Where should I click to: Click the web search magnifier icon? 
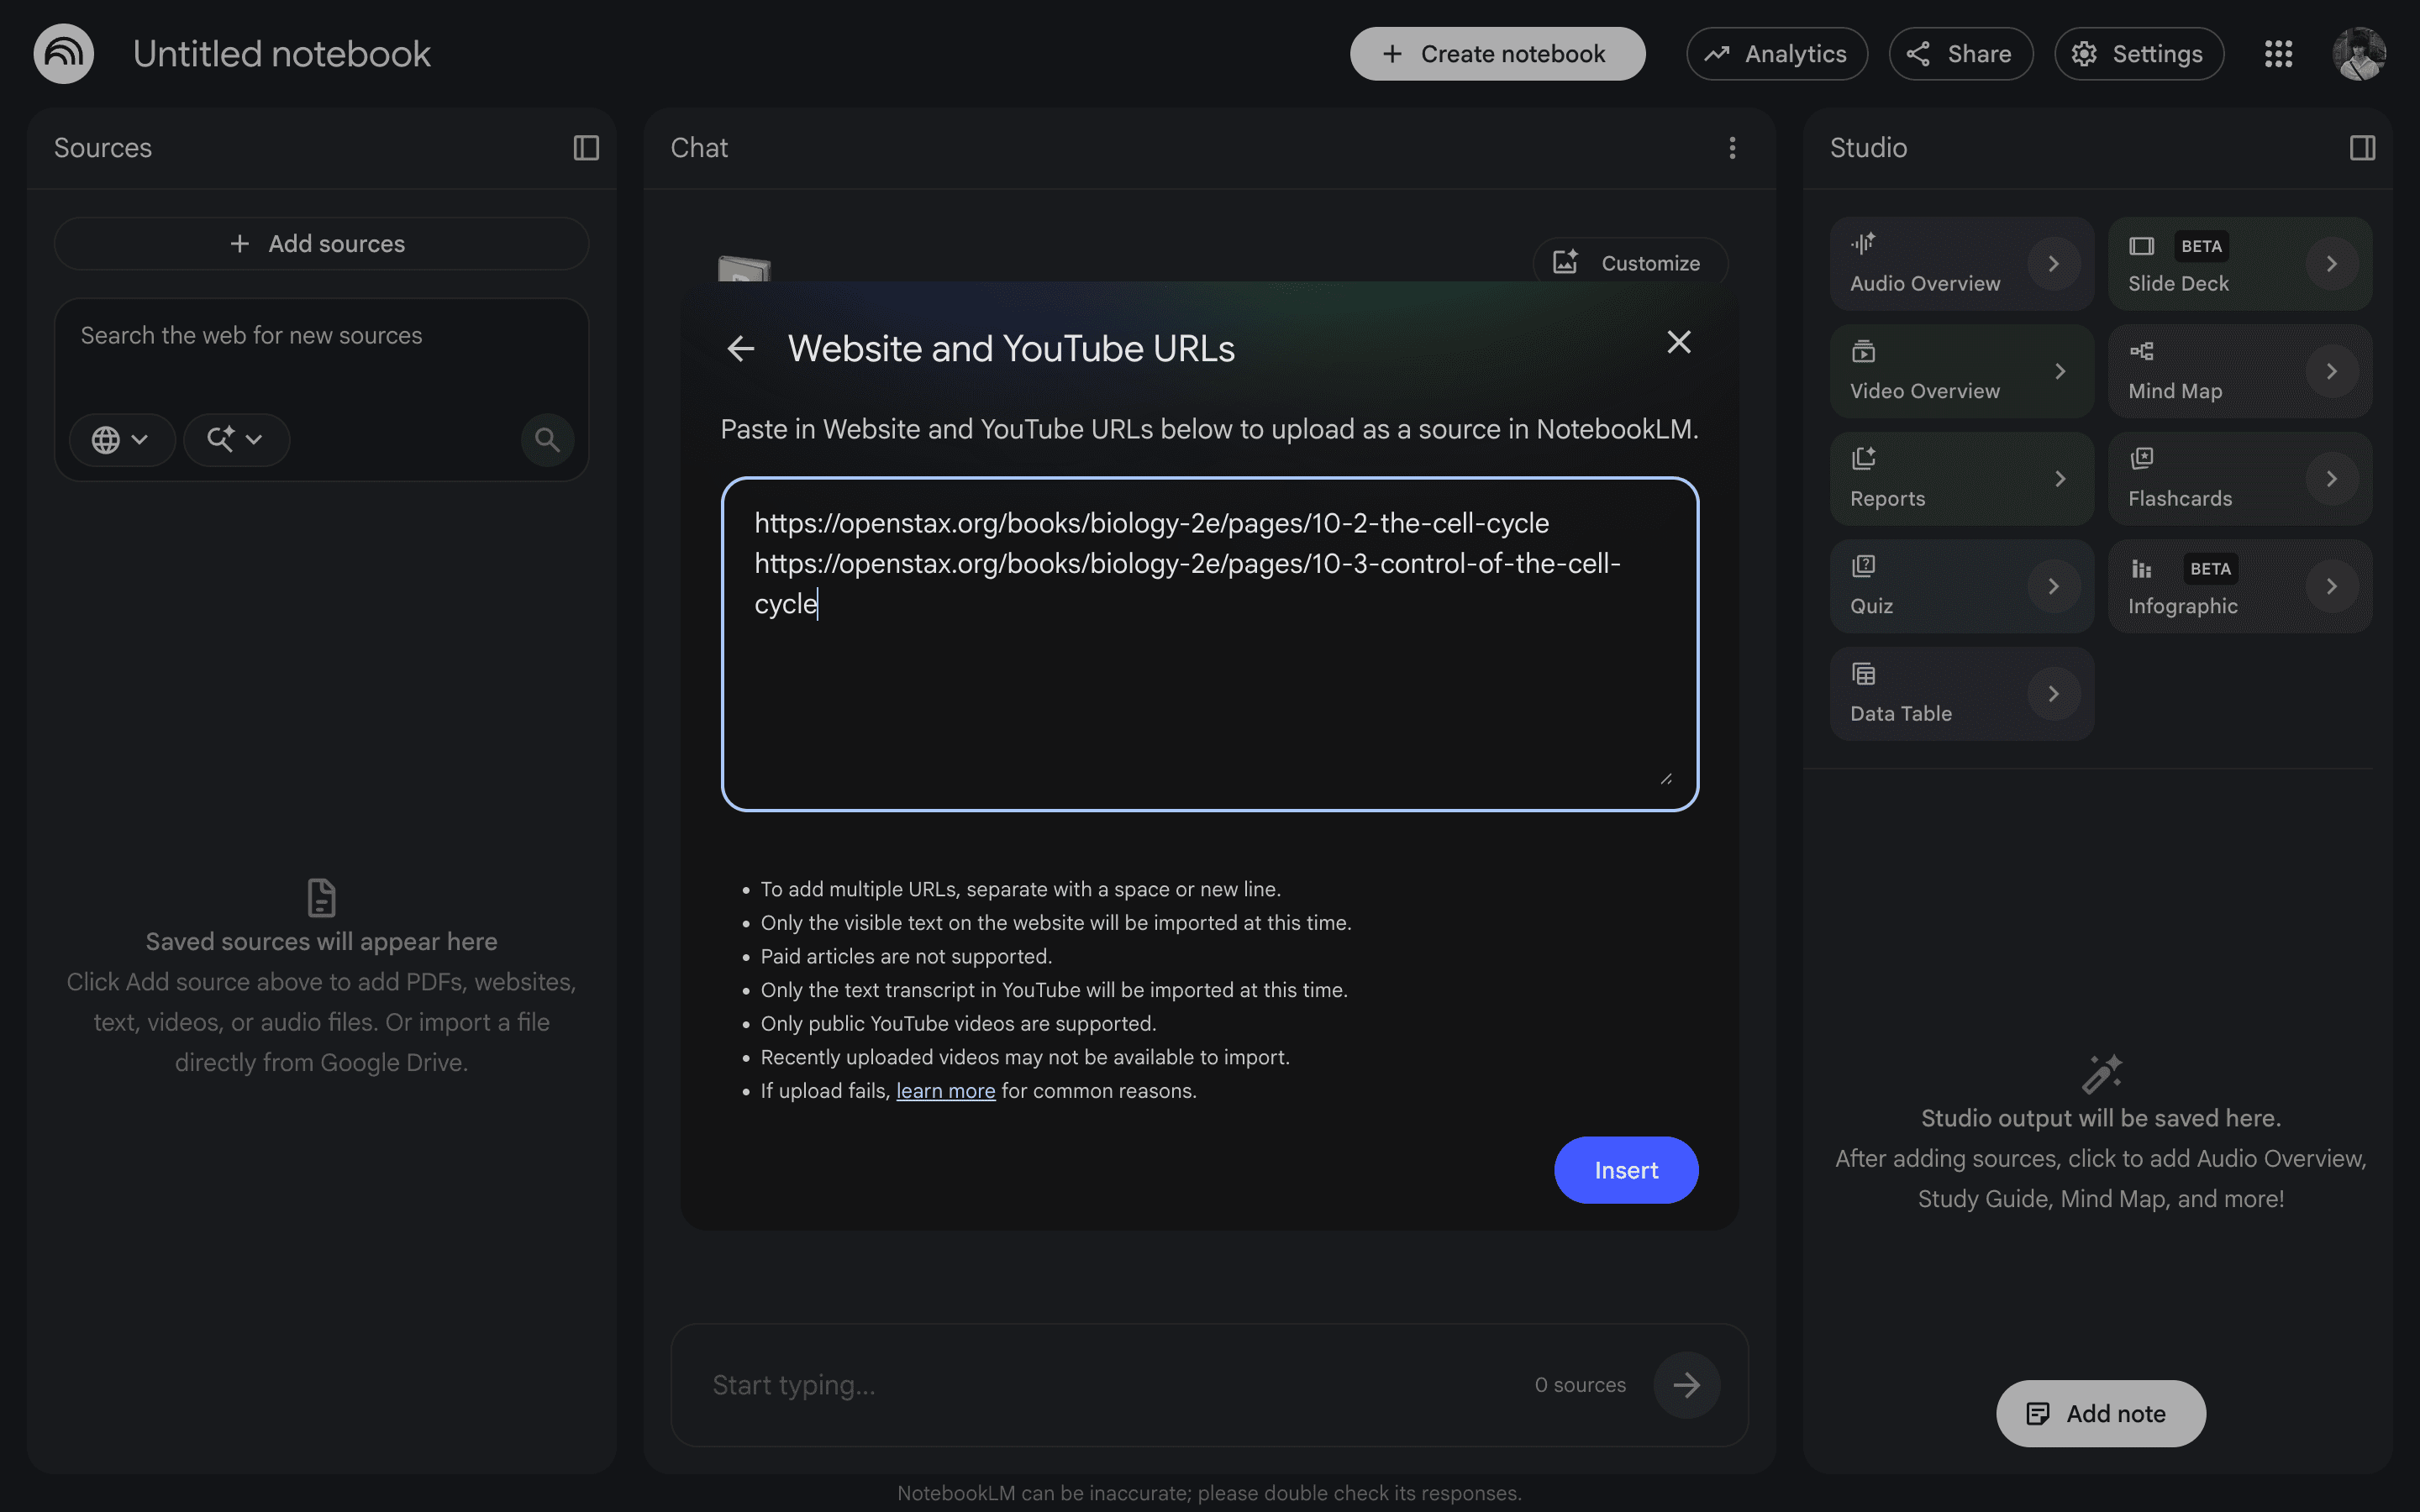click(x=547, y=439)
